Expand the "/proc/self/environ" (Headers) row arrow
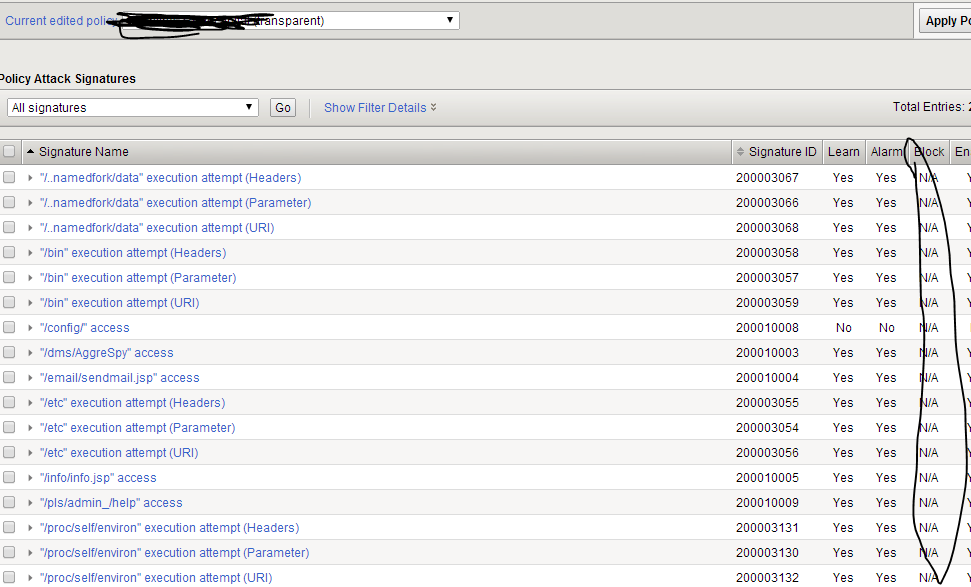 coord(30,528)
